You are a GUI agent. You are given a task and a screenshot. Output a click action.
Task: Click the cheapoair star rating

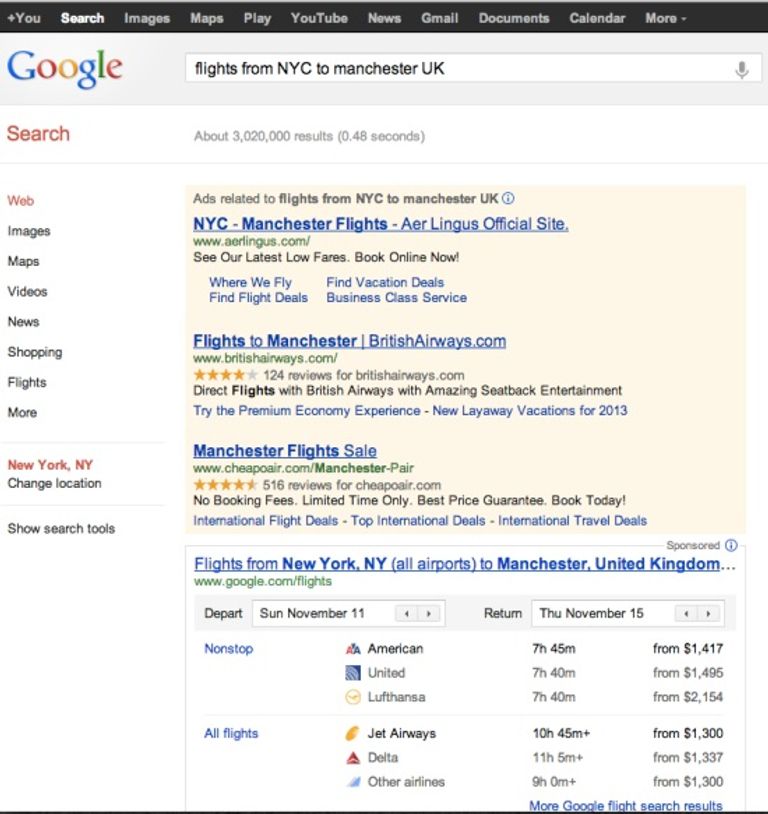tap(225, 485)
